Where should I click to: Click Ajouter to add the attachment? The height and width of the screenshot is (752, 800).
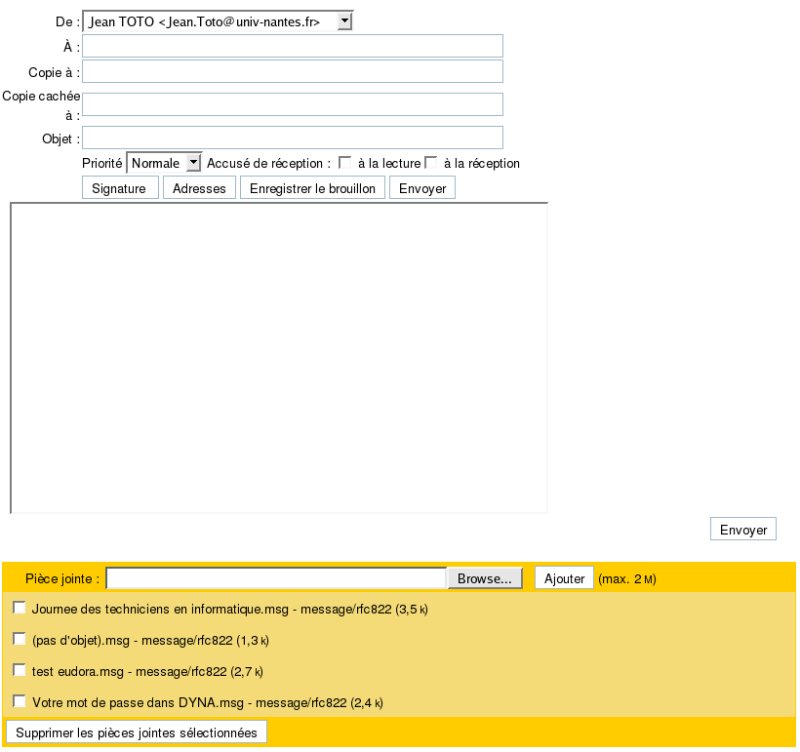(564, 578)
